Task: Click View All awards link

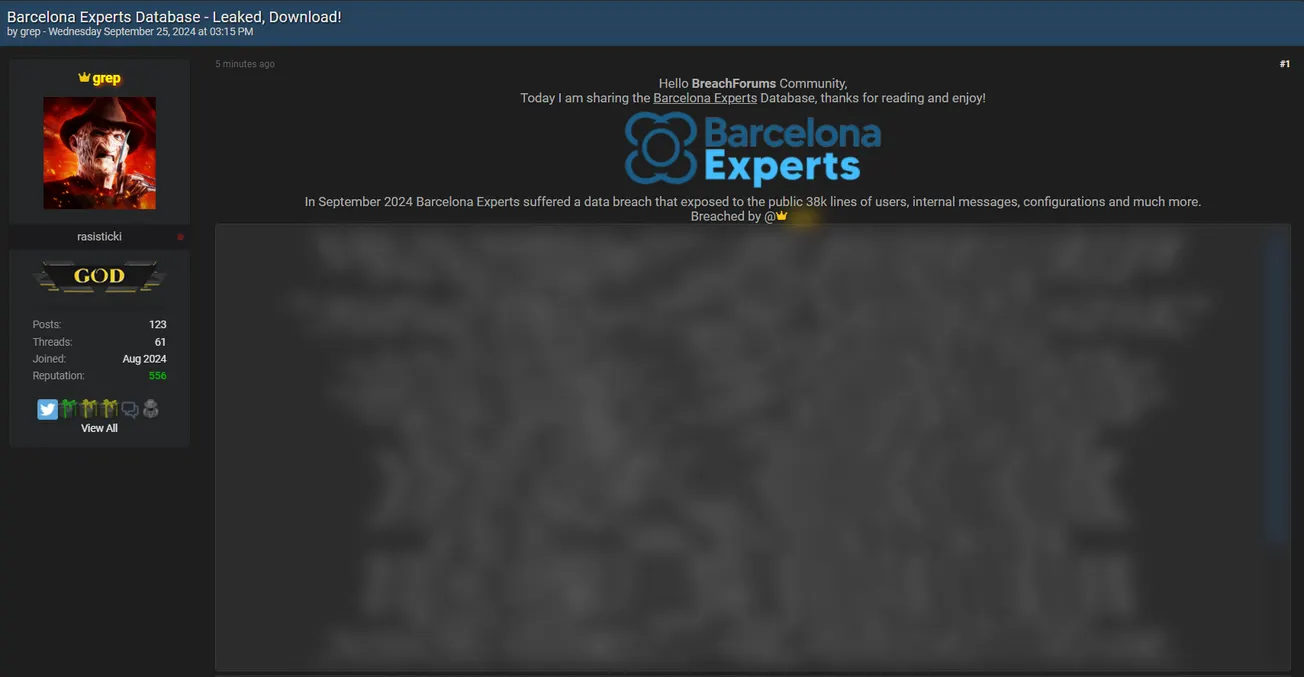Action: pos(99,428)
